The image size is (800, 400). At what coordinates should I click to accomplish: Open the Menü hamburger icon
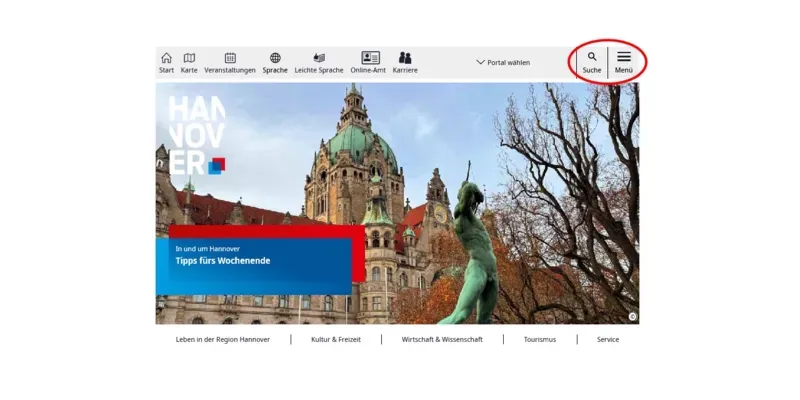coord(624,57)
